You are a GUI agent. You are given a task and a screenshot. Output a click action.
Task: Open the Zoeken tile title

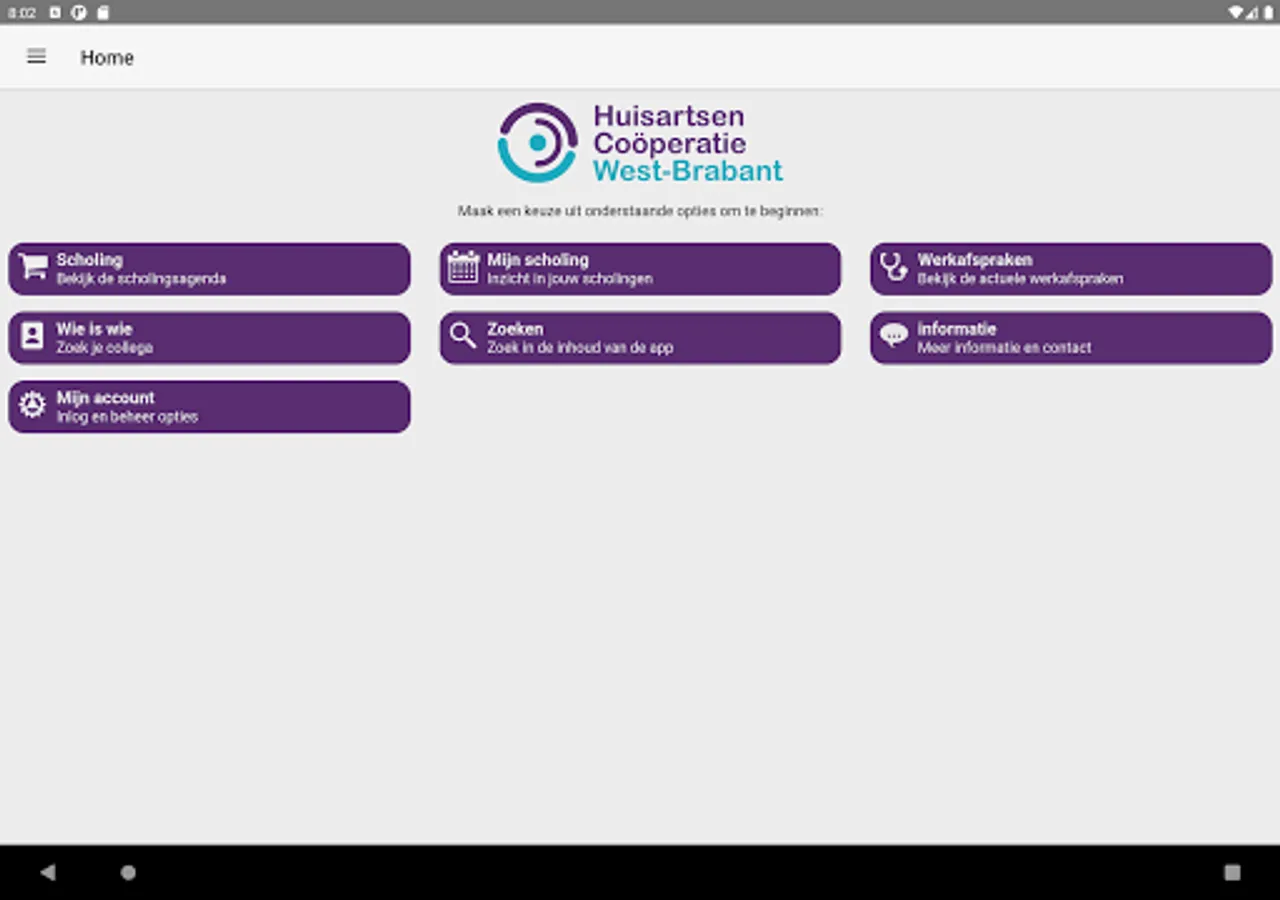click(x=515, y=329)
